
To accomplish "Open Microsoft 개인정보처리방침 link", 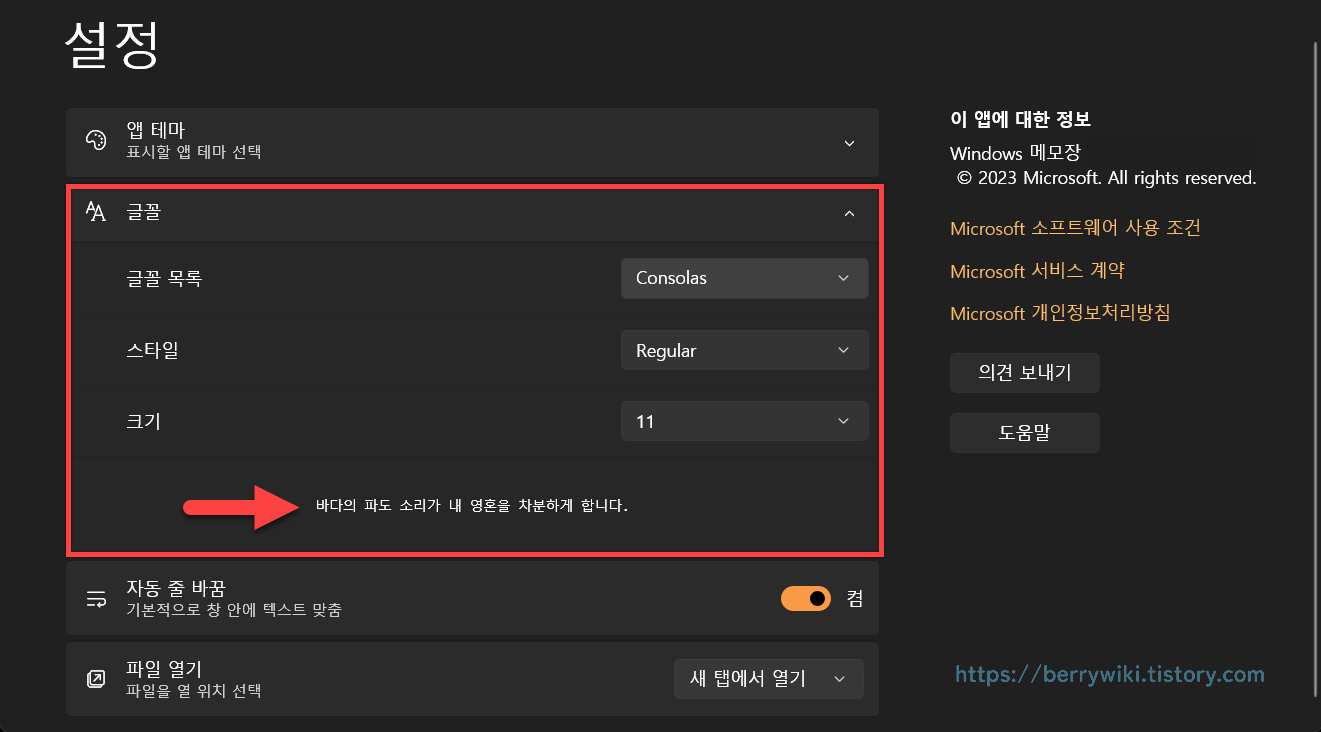I will pyautogui.click(x=1060, y=313).
